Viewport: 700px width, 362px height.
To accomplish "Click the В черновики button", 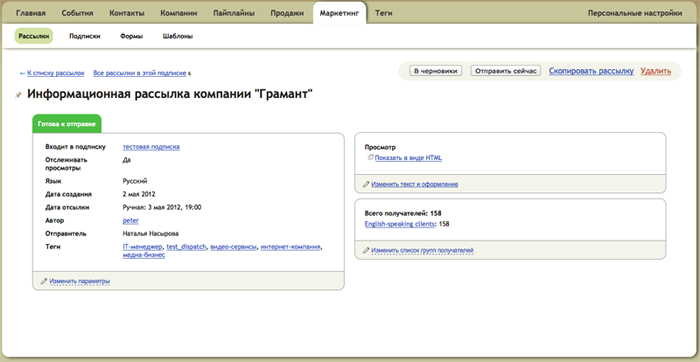I will pos(436,71).
